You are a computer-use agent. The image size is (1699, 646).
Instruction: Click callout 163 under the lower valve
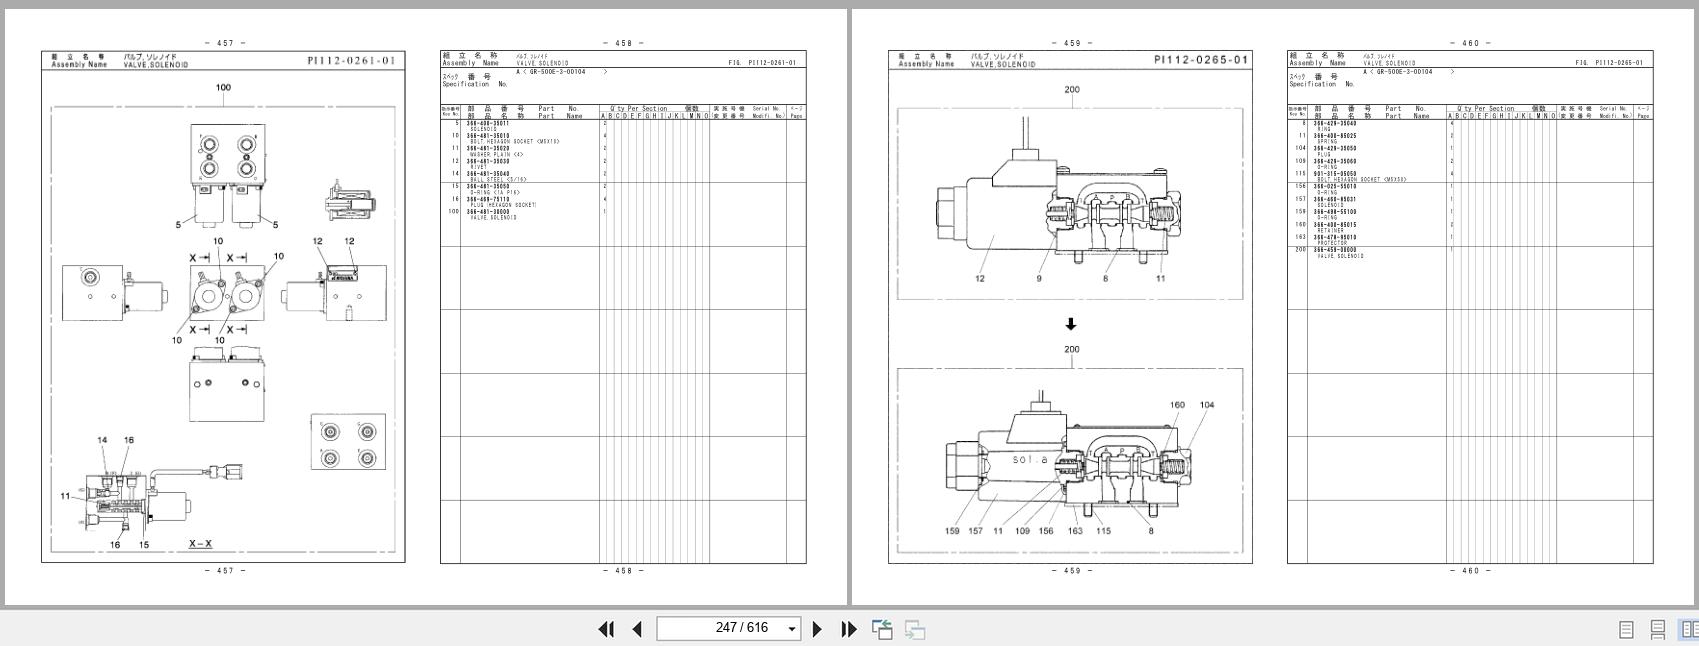1074,531
